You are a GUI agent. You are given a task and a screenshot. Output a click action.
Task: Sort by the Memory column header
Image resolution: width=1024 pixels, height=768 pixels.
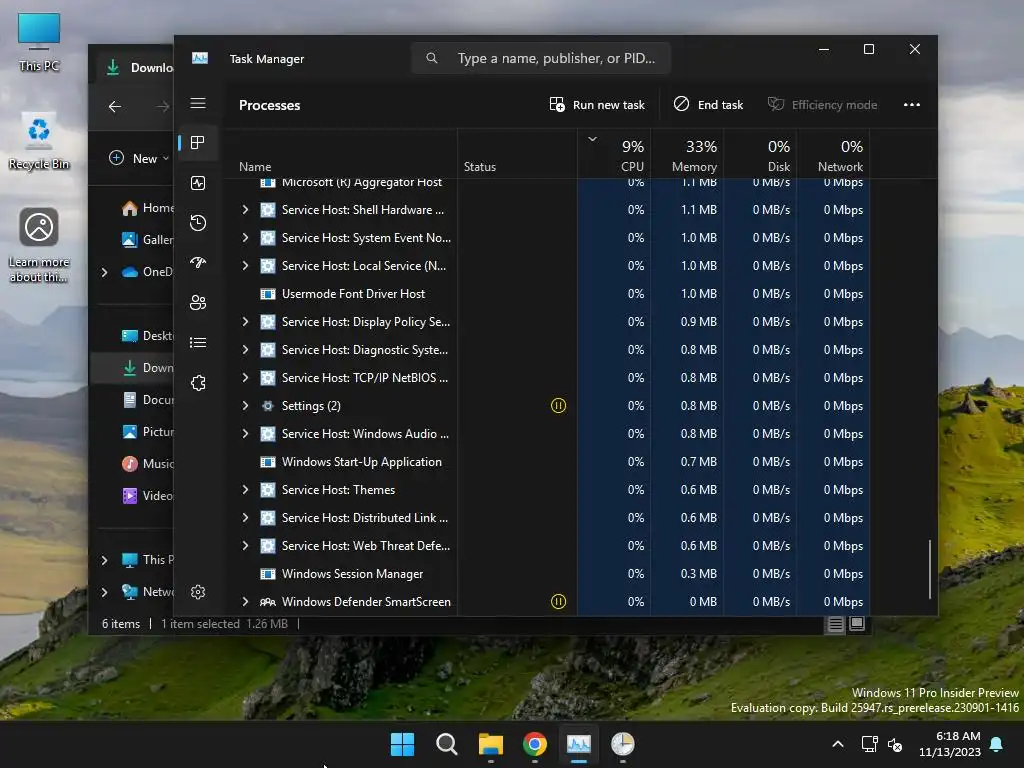click(687, 154)
